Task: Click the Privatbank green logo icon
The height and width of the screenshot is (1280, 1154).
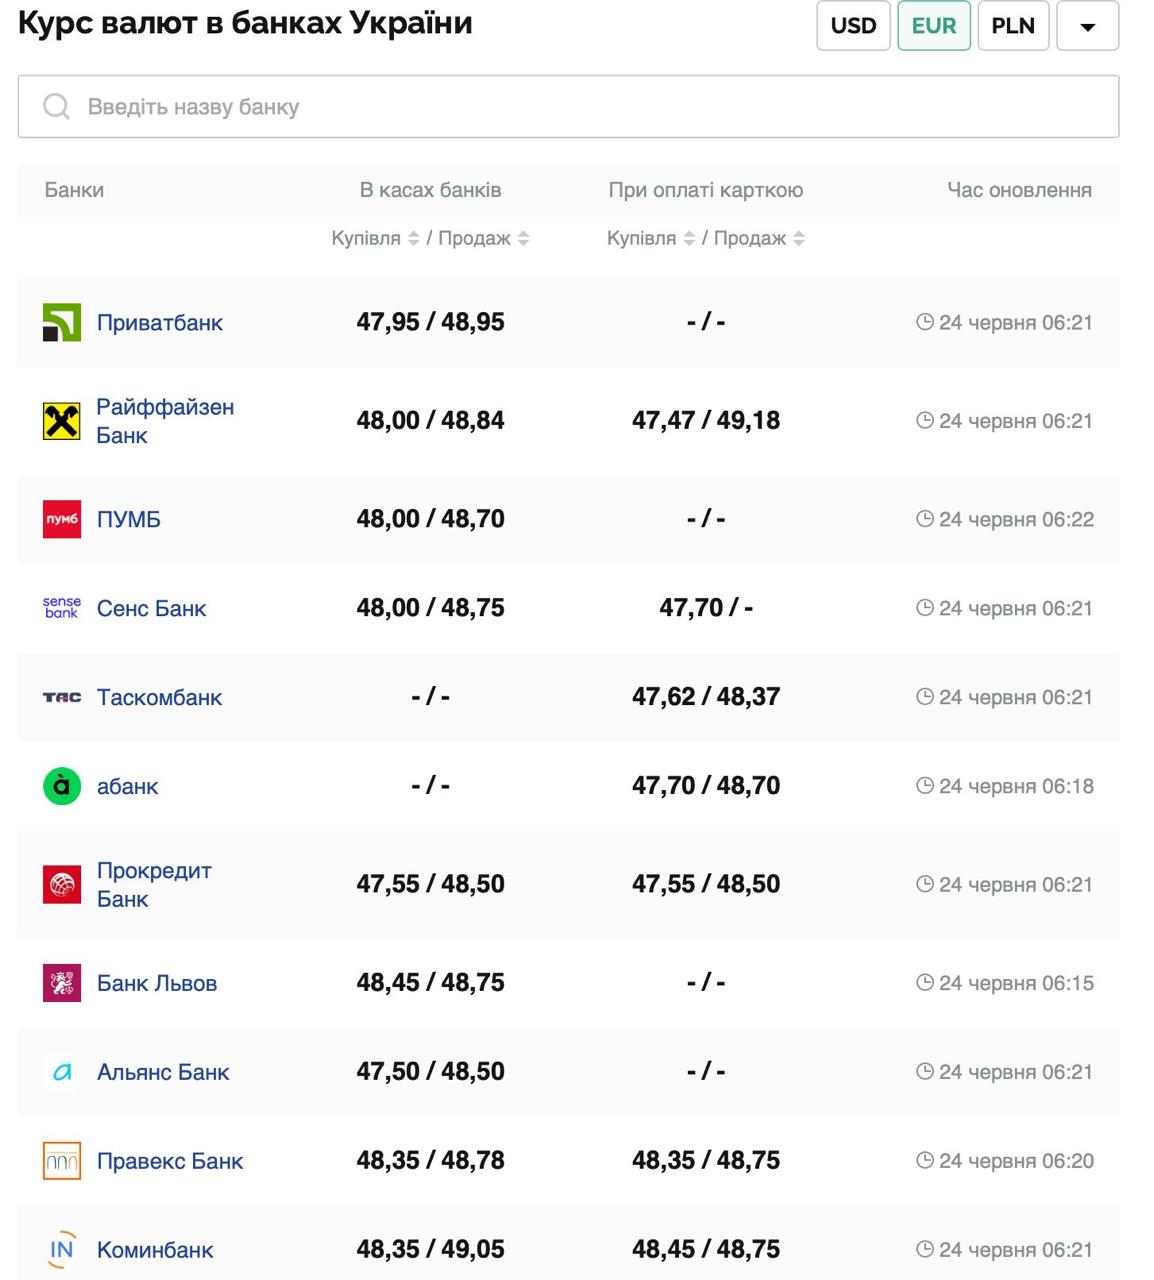Action: tap(61, 322)
